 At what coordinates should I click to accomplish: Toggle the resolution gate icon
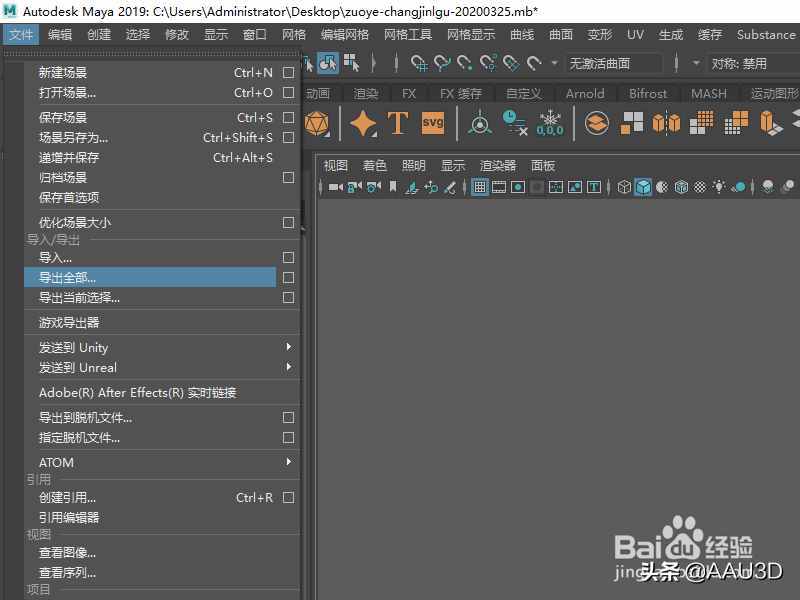pos(518,187)
